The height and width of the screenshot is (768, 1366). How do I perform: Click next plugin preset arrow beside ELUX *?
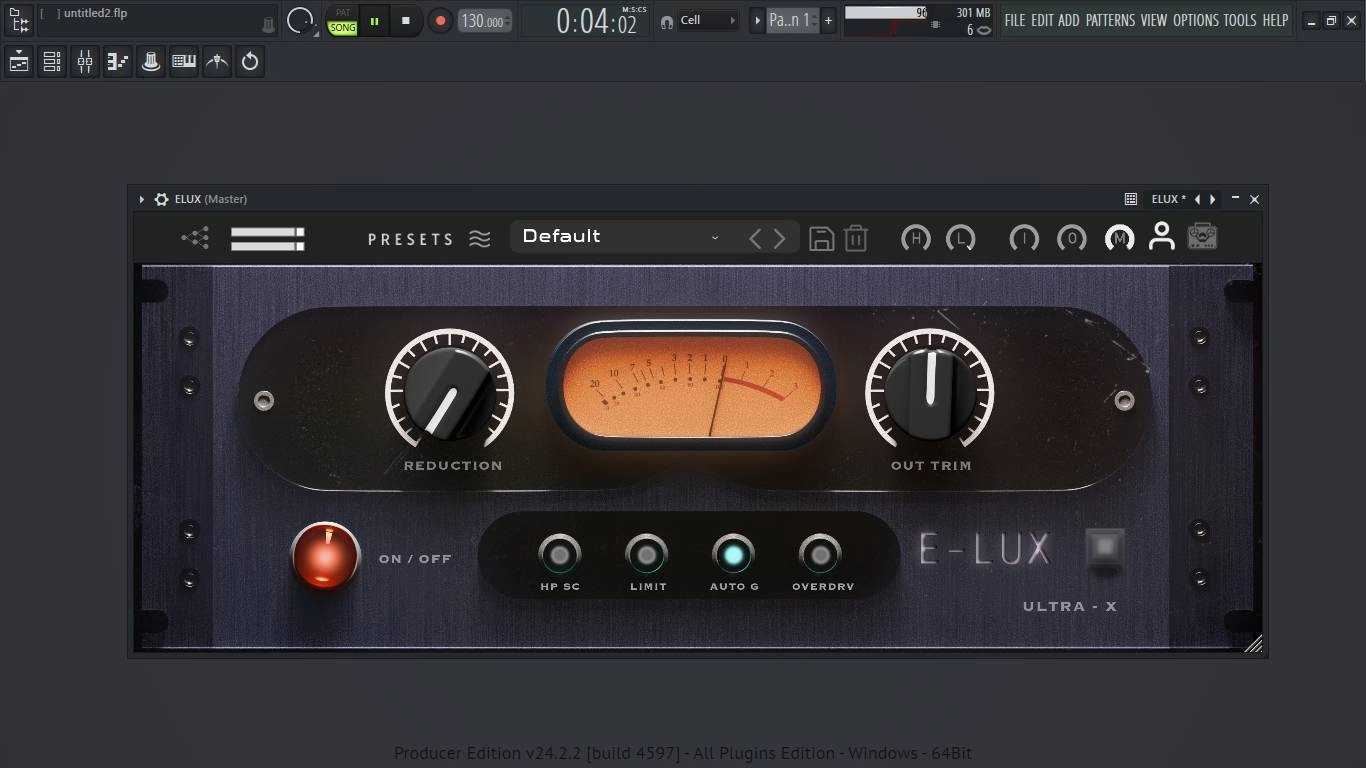[x=1213, y=199]
